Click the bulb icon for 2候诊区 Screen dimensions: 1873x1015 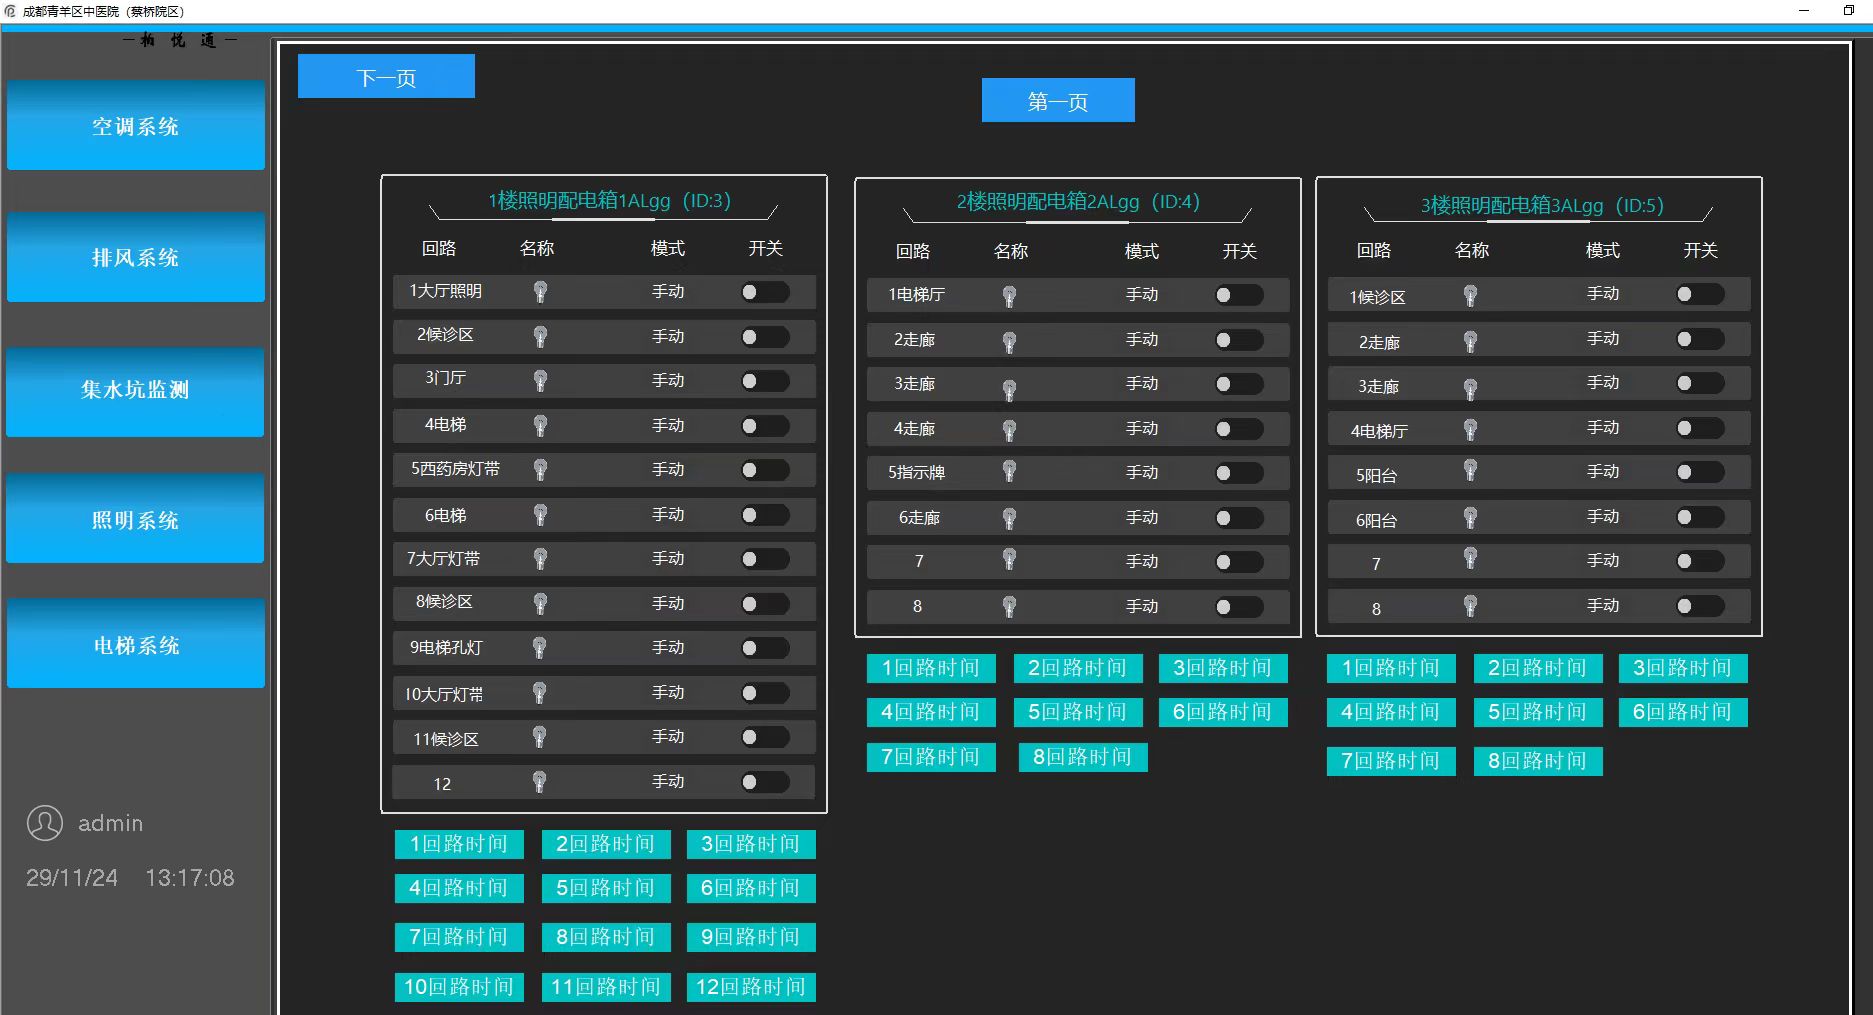tap(540, 336)
